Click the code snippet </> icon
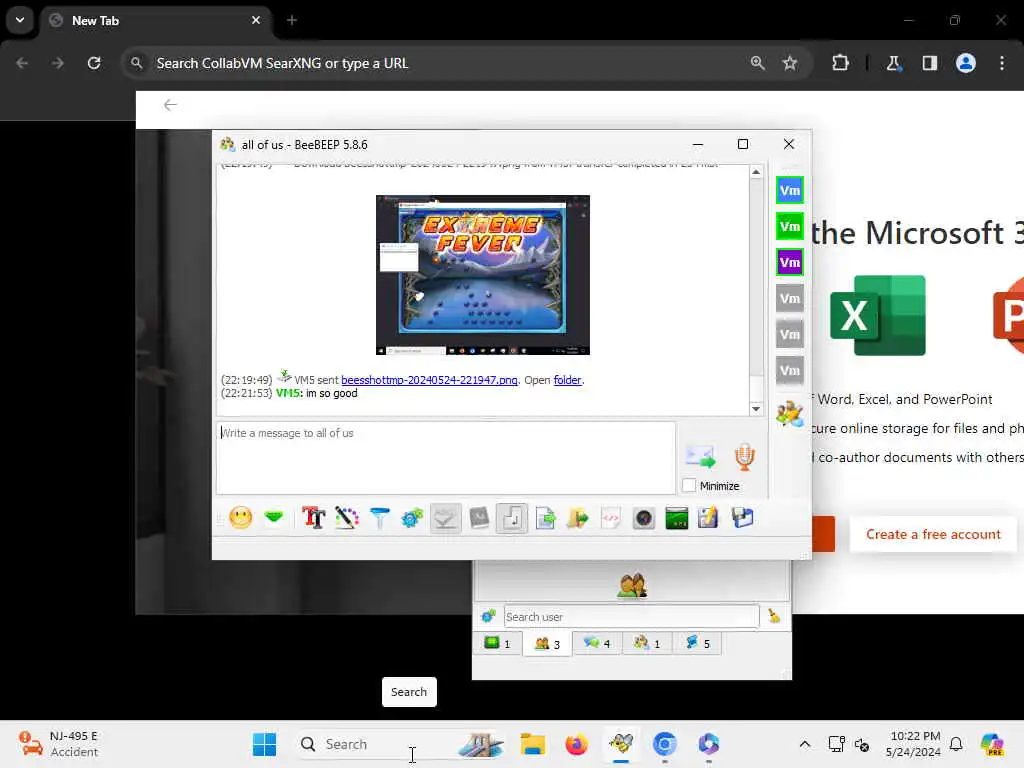The height and width of the screenshot is (768, 1024). pyautogui.click(x=611, y=519)
